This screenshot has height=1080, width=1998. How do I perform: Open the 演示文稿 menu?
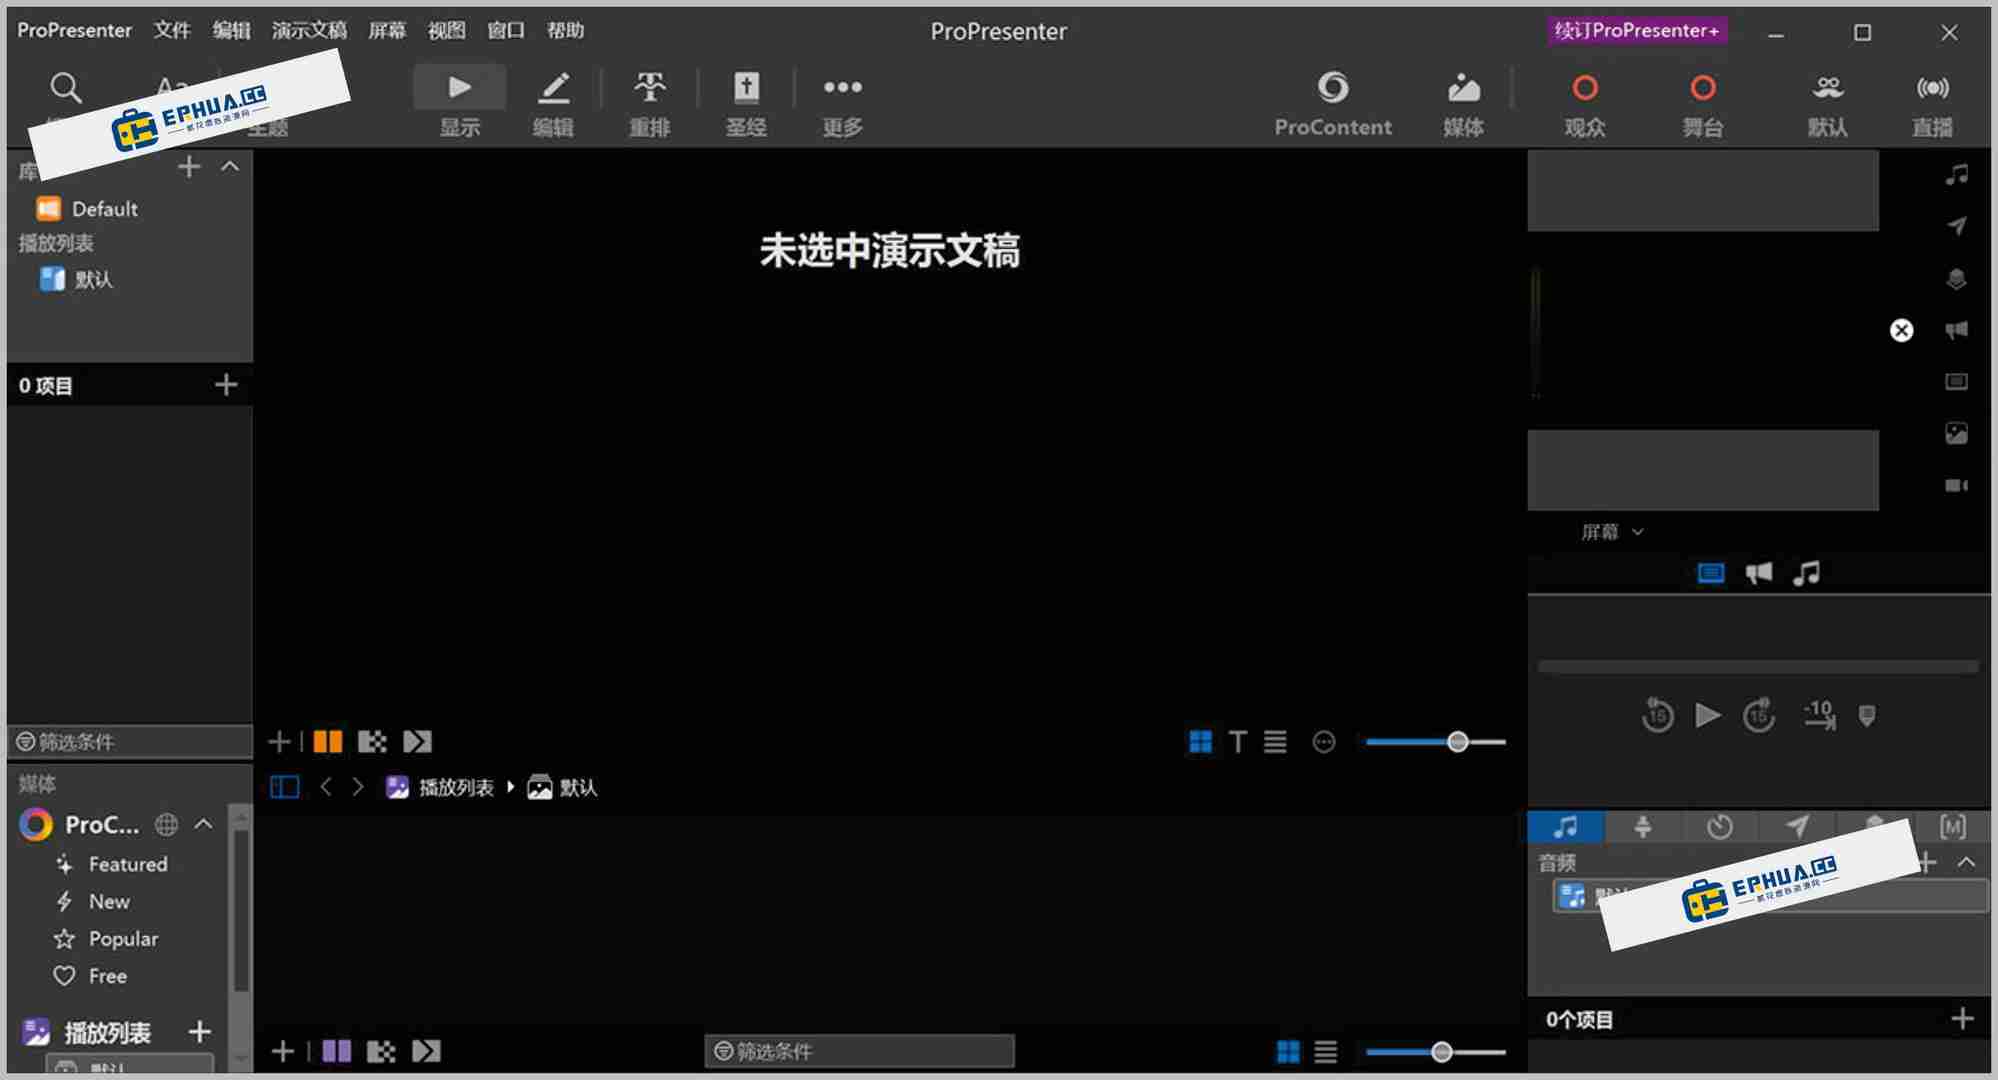[309, 30]
